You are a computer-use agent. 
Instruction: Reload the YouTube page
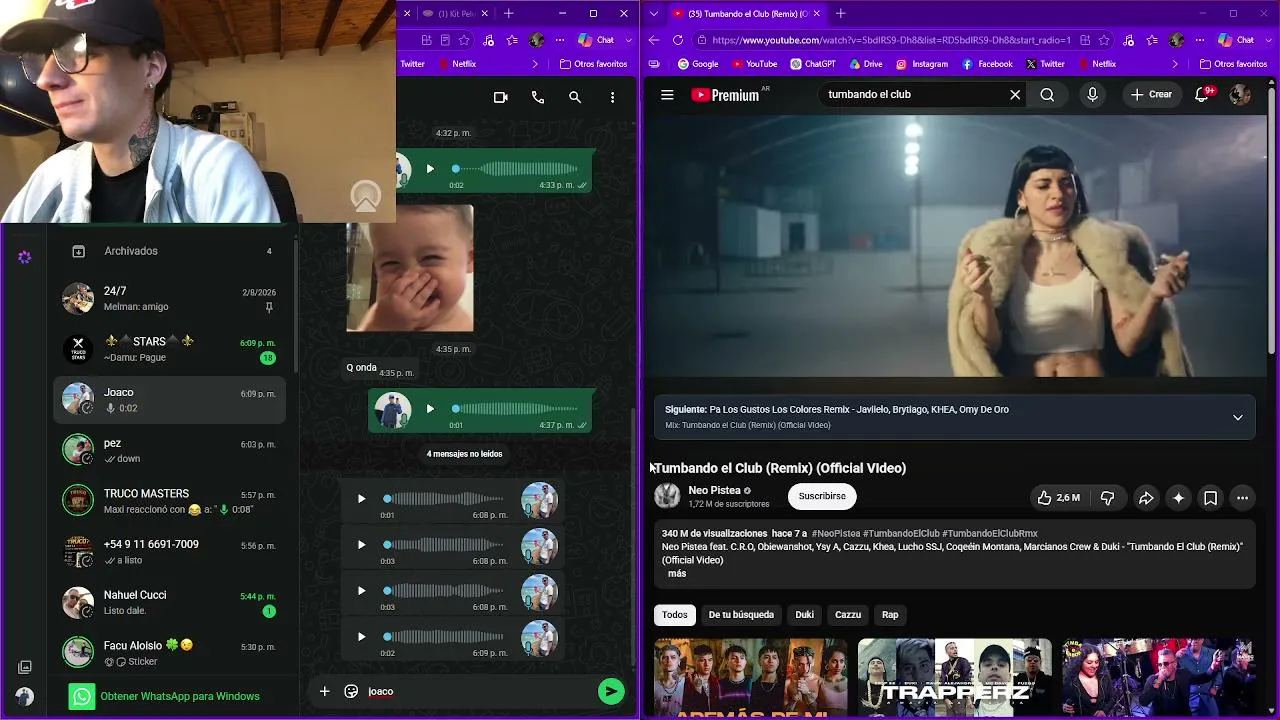point(678,40)
